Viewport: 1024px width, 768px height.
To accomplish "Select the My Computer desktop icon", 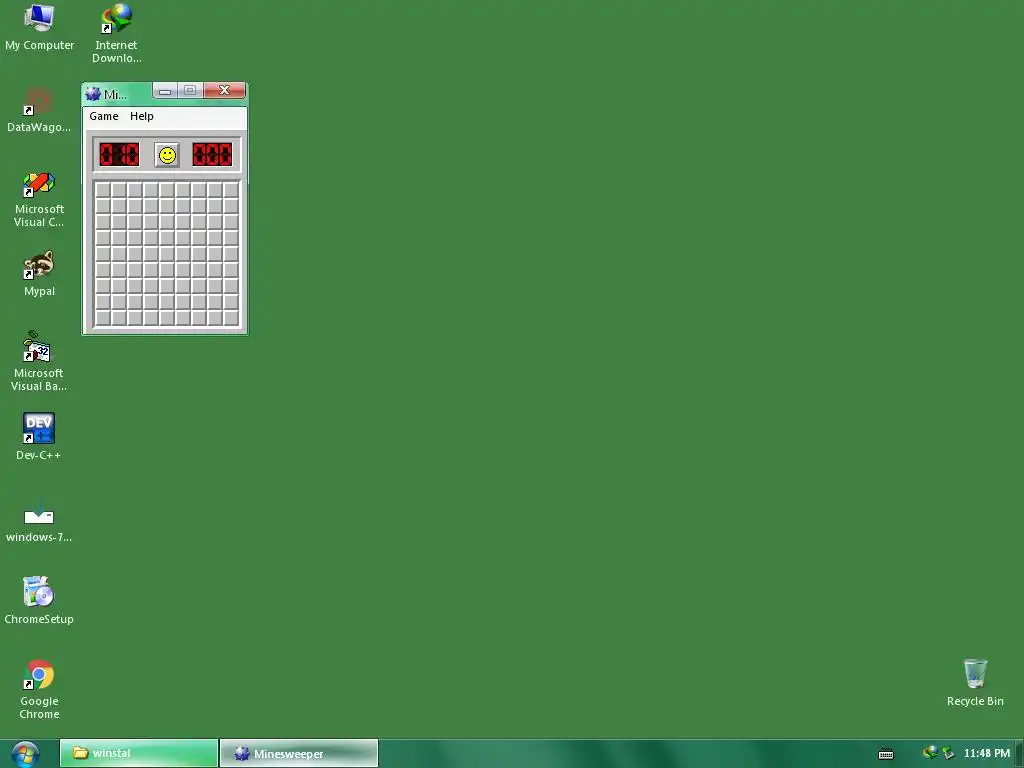I will pos(39,27).
